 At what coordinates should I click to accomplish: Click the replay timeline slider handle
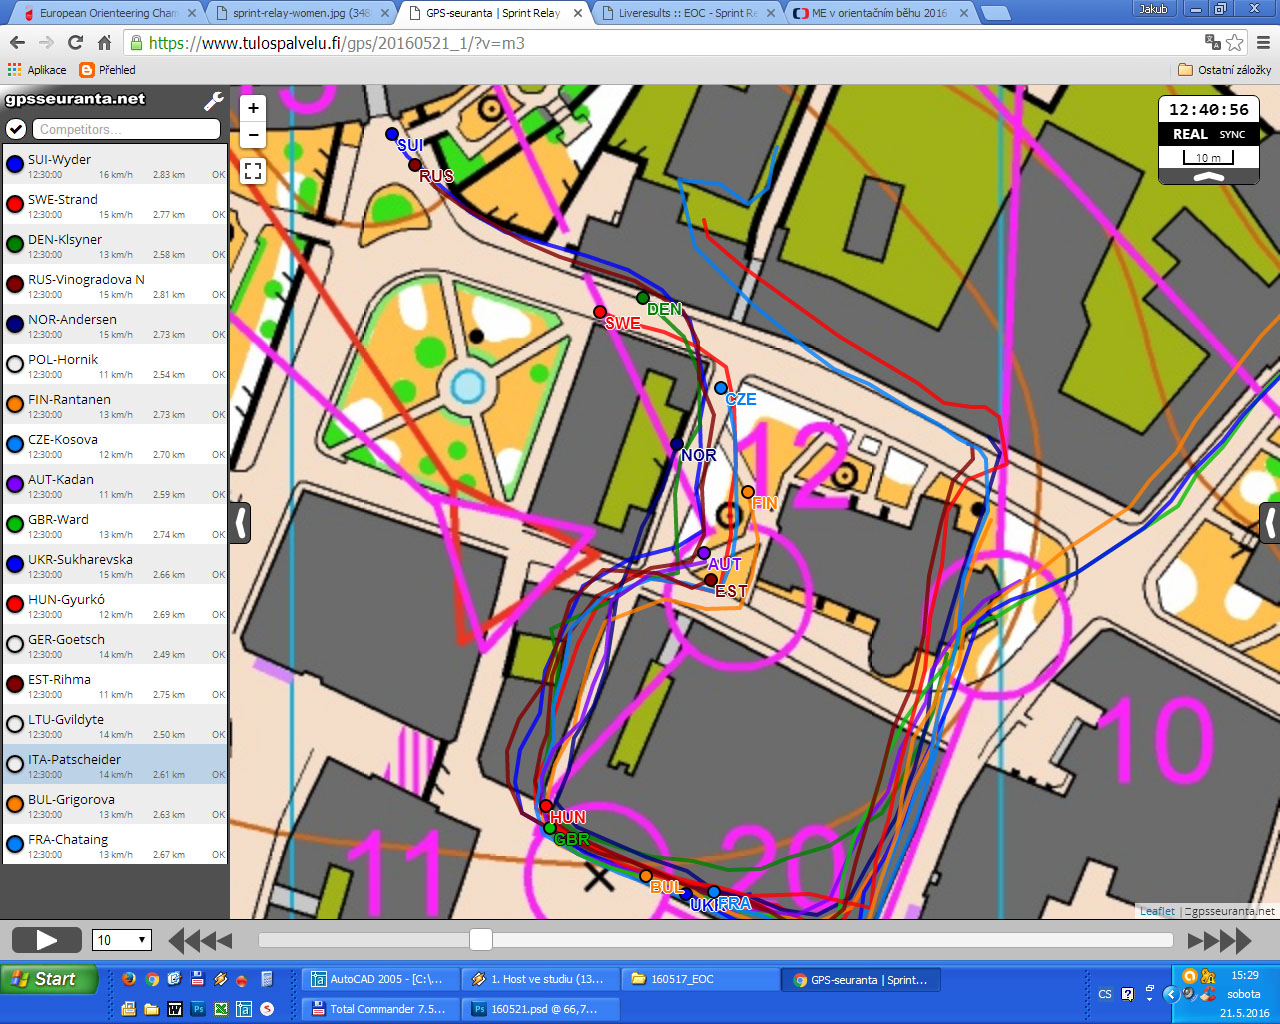481,939
